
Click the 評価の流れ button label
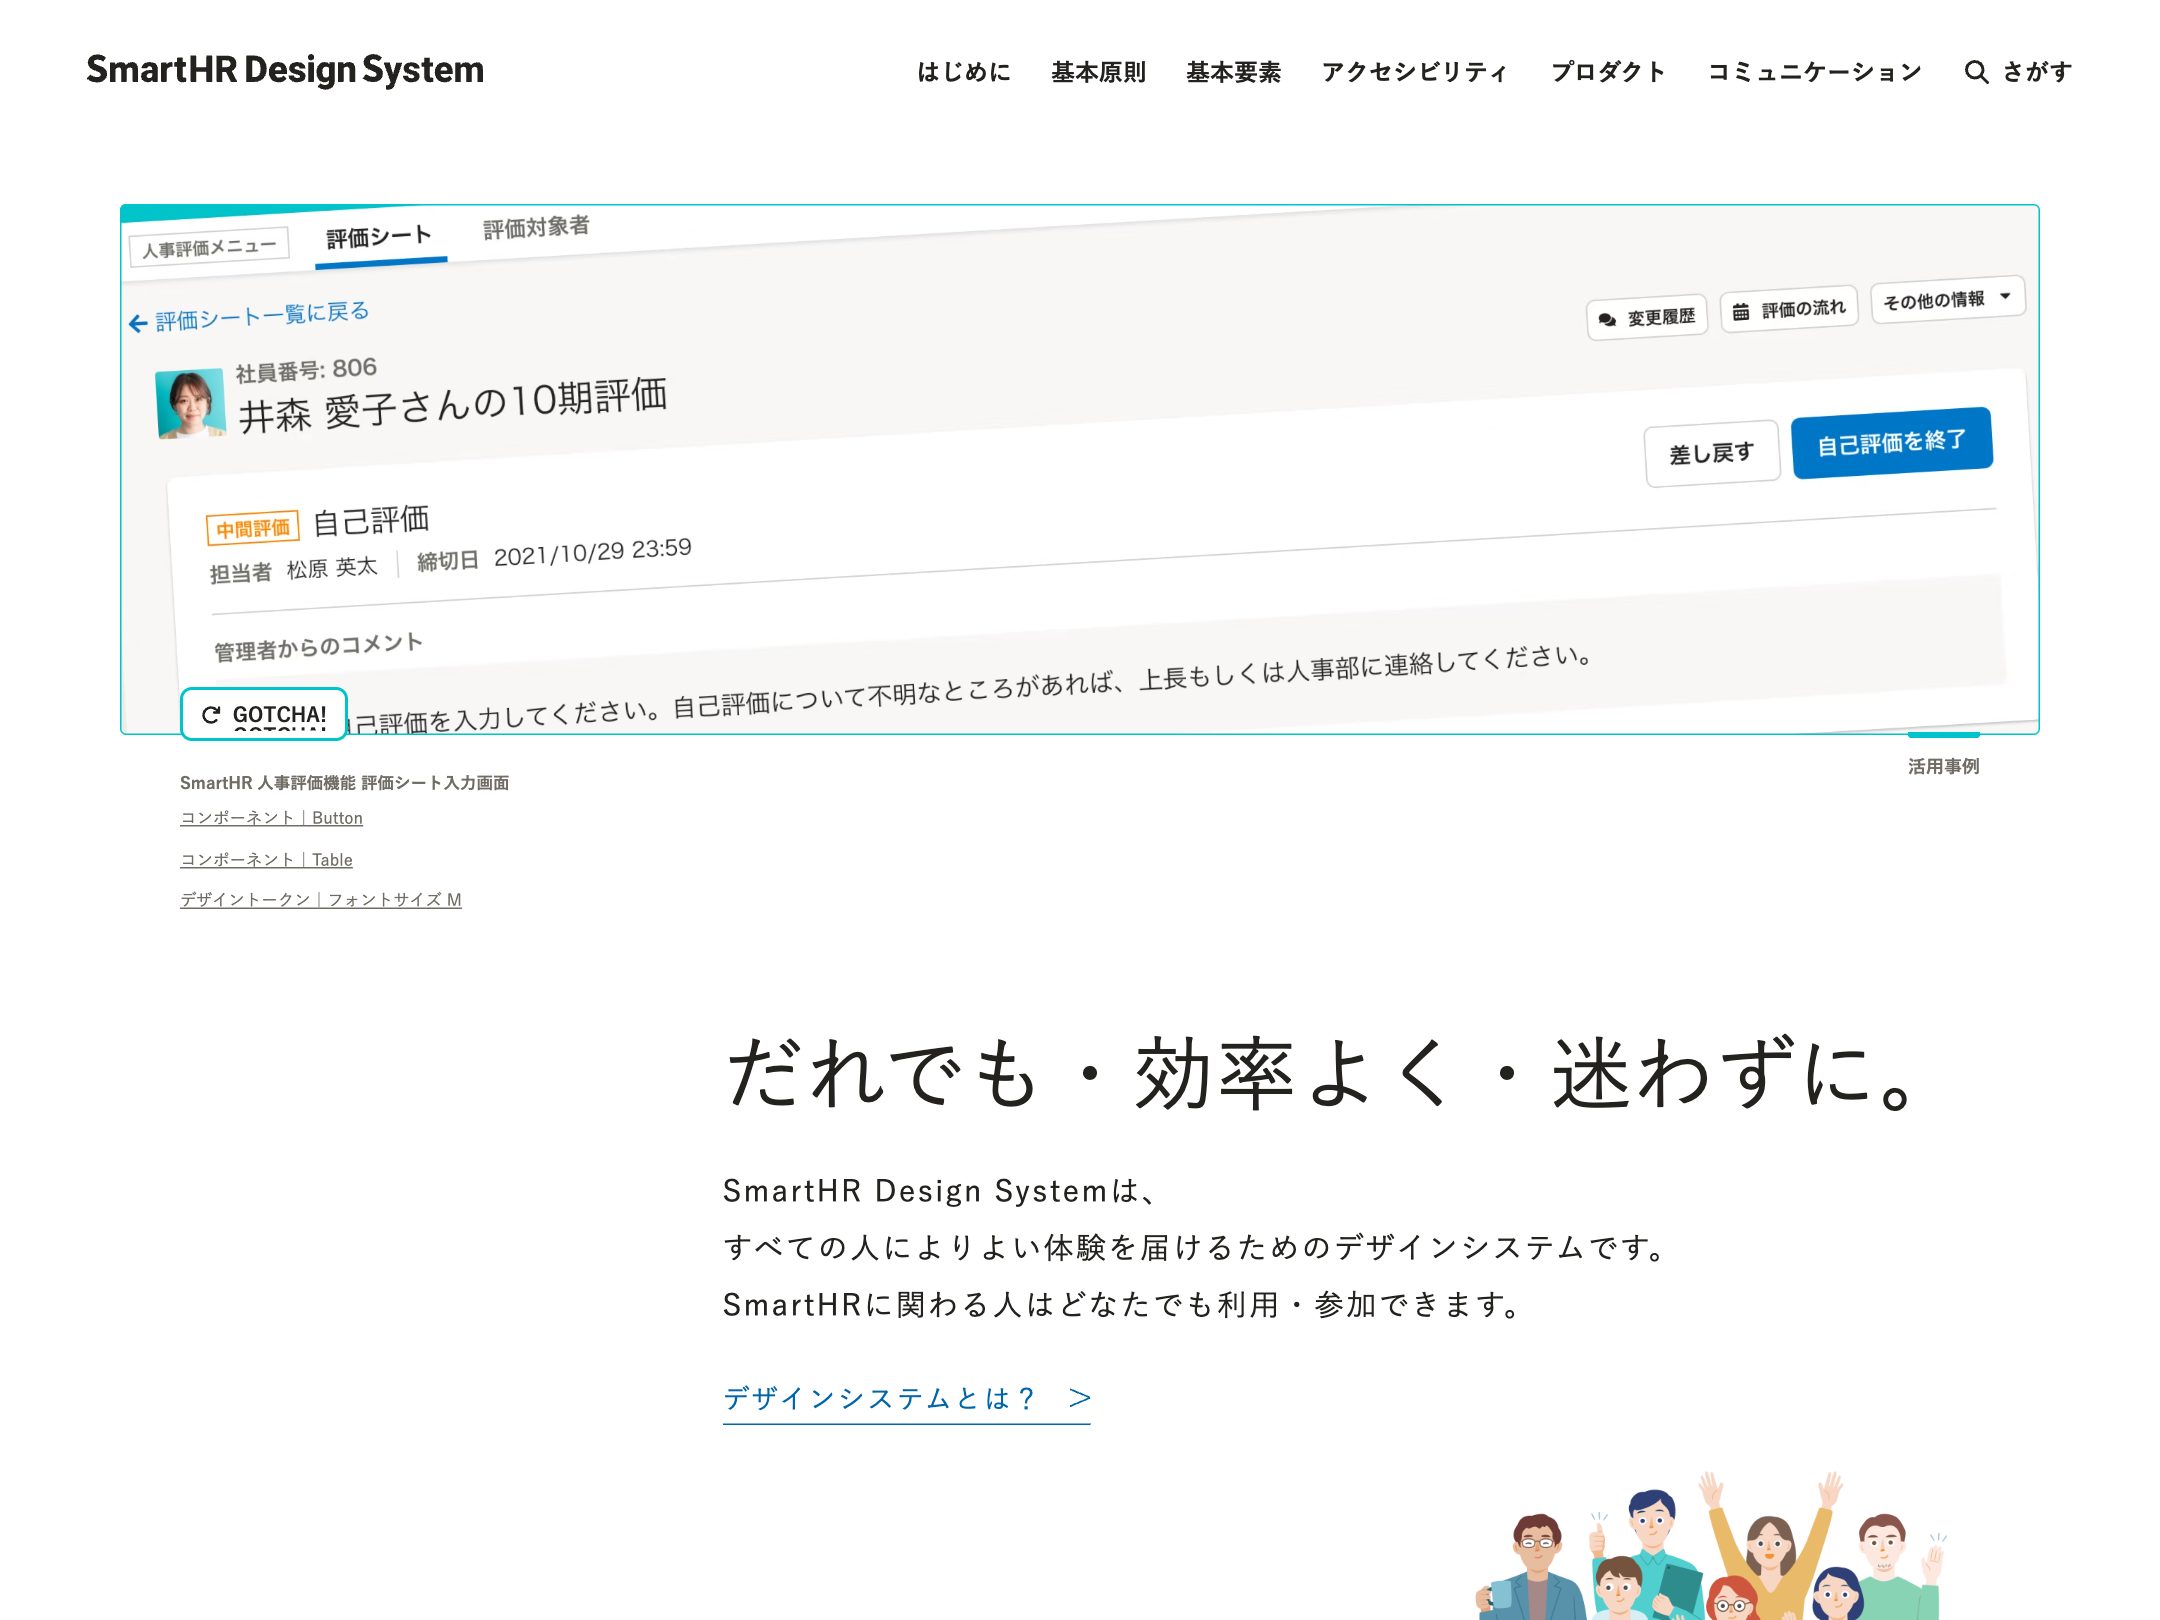[x=1804, y=309]
